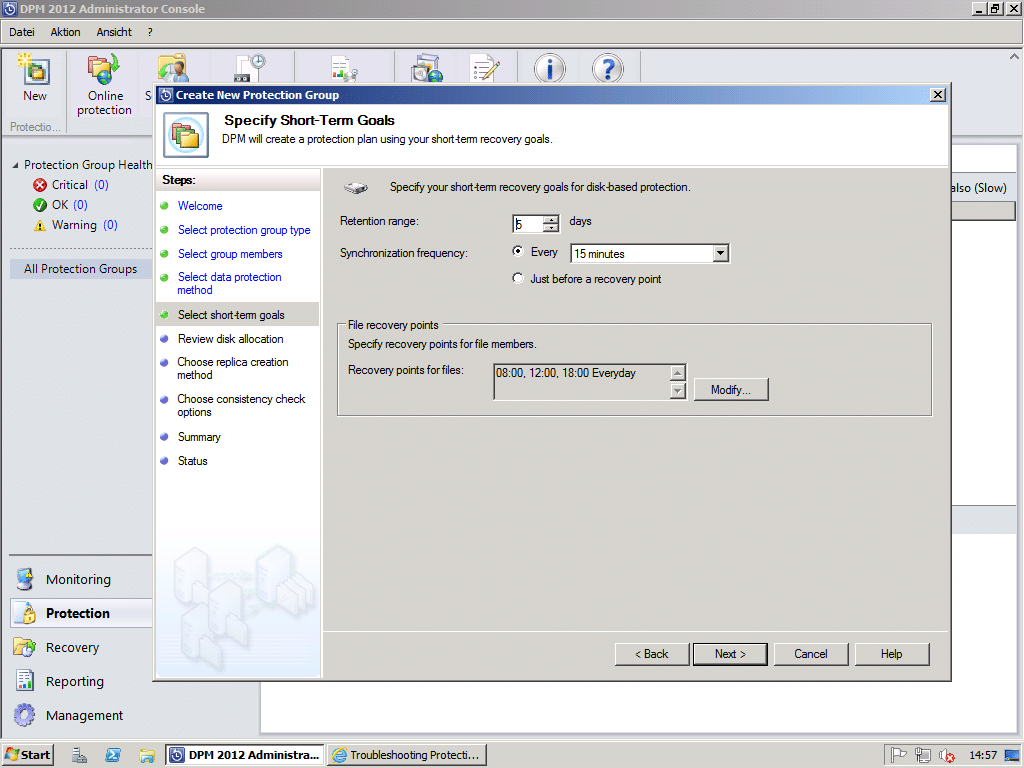Open the 15 minutes frequency dropdown
Viewport: 1024px width, 768px height.
(720, 253)
